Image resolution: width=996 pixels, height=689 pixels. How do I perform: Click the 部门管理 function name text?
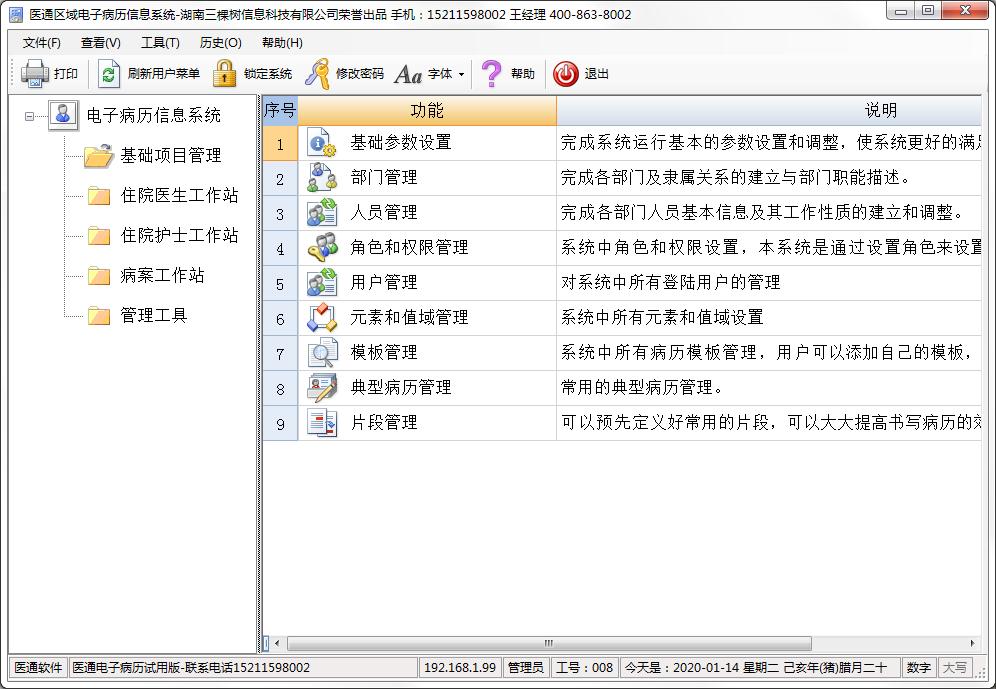pyautogui.click(x=384, y=178)
